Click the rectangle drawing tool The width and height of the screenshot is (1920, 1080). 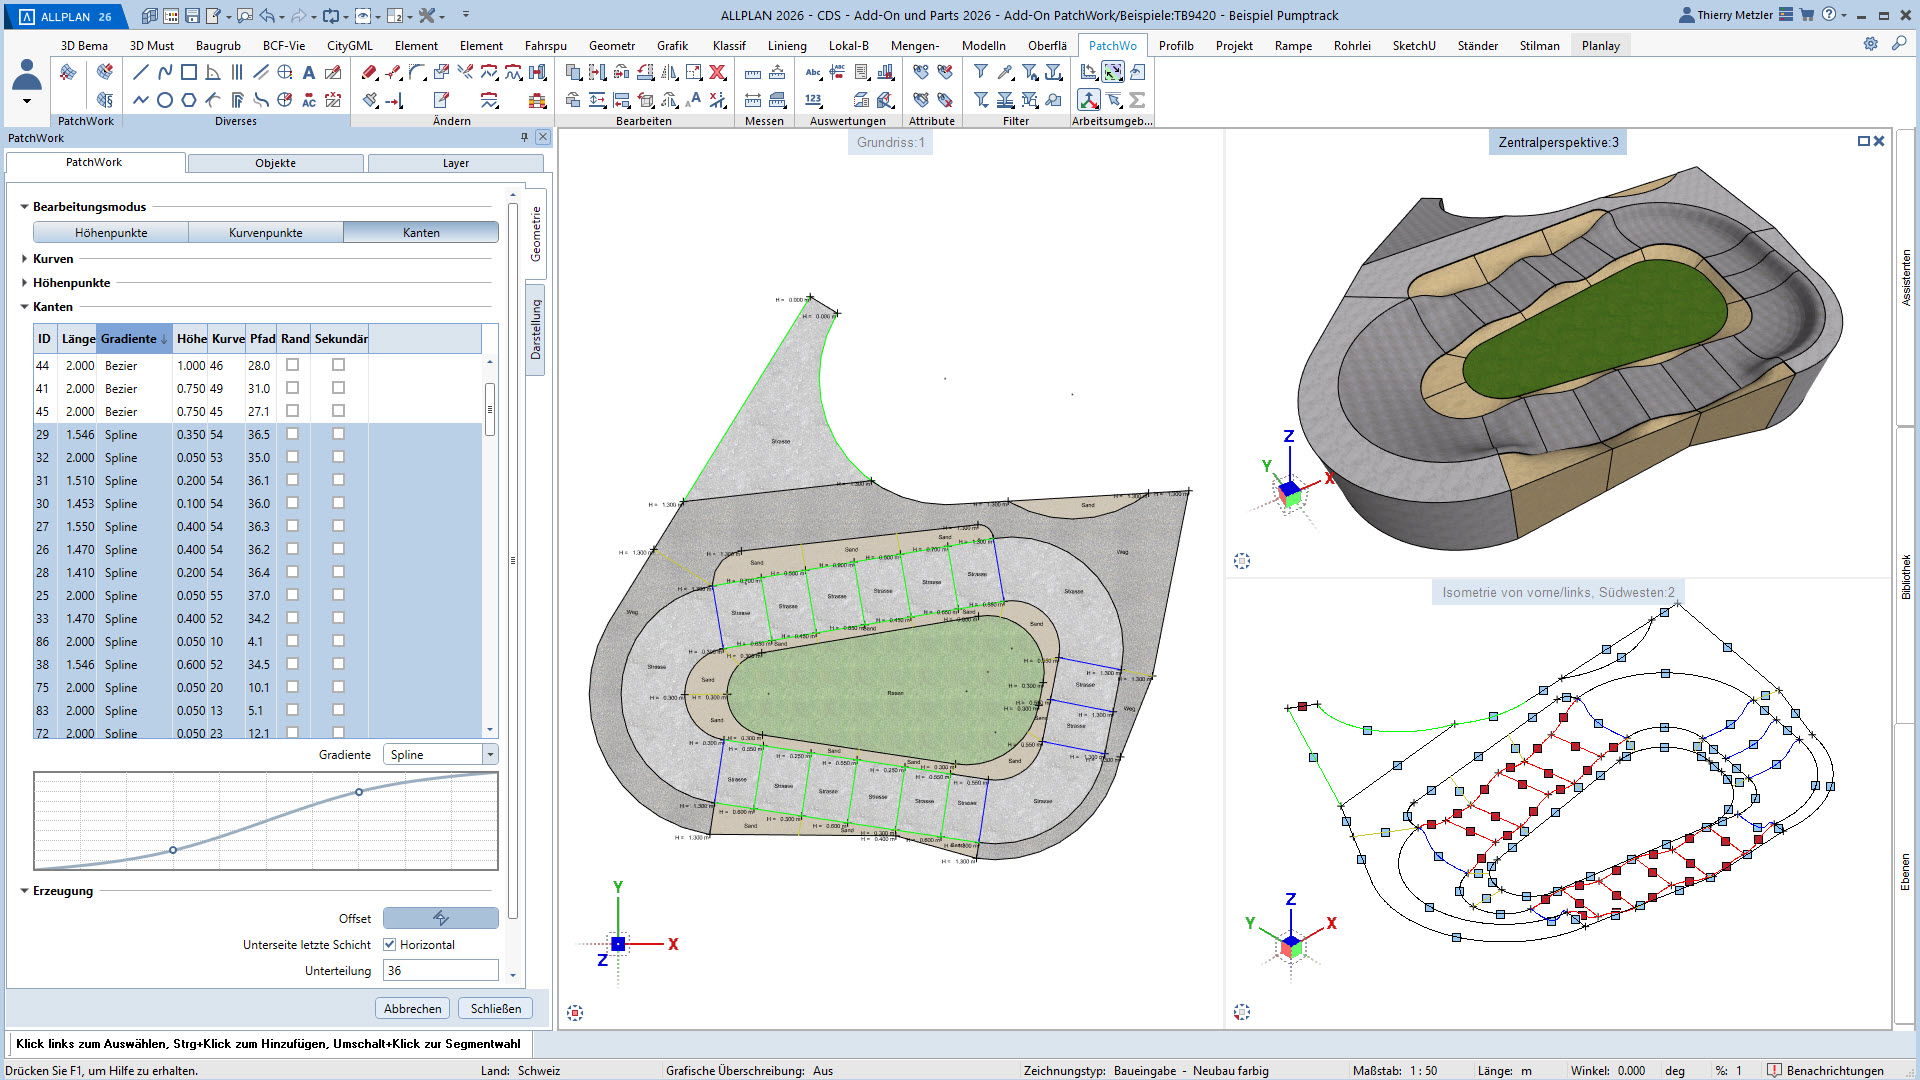click(189, 72)
